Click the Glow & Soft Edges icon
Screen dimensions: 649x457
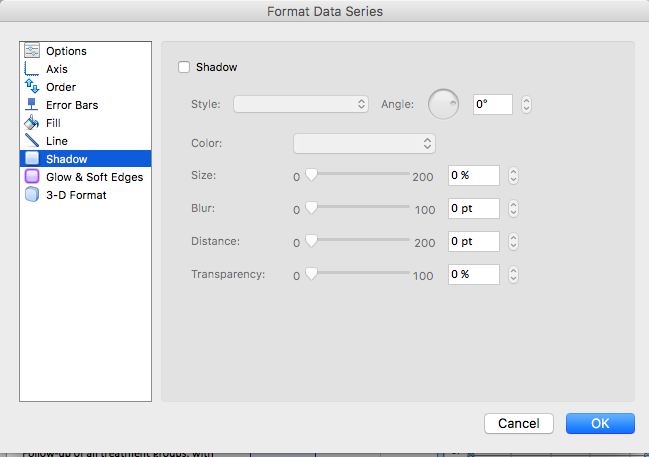click(31, 177)
